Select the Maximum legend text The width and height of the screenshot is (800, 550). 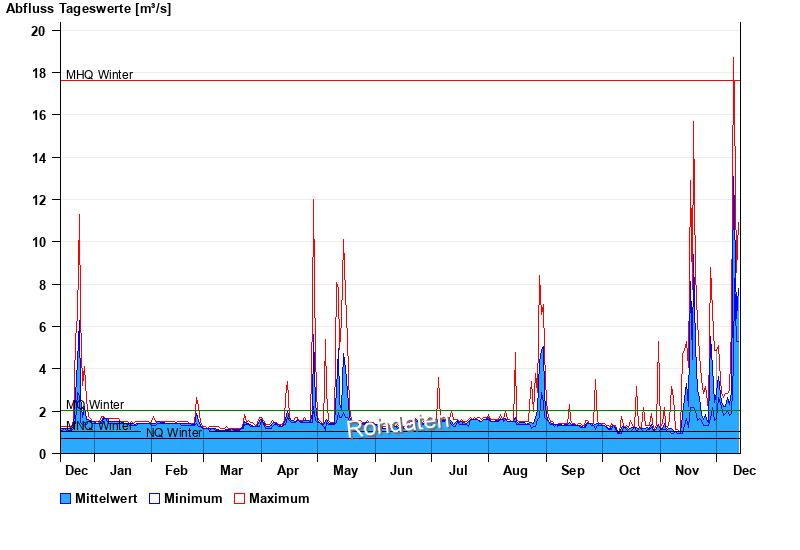[279, 498]
